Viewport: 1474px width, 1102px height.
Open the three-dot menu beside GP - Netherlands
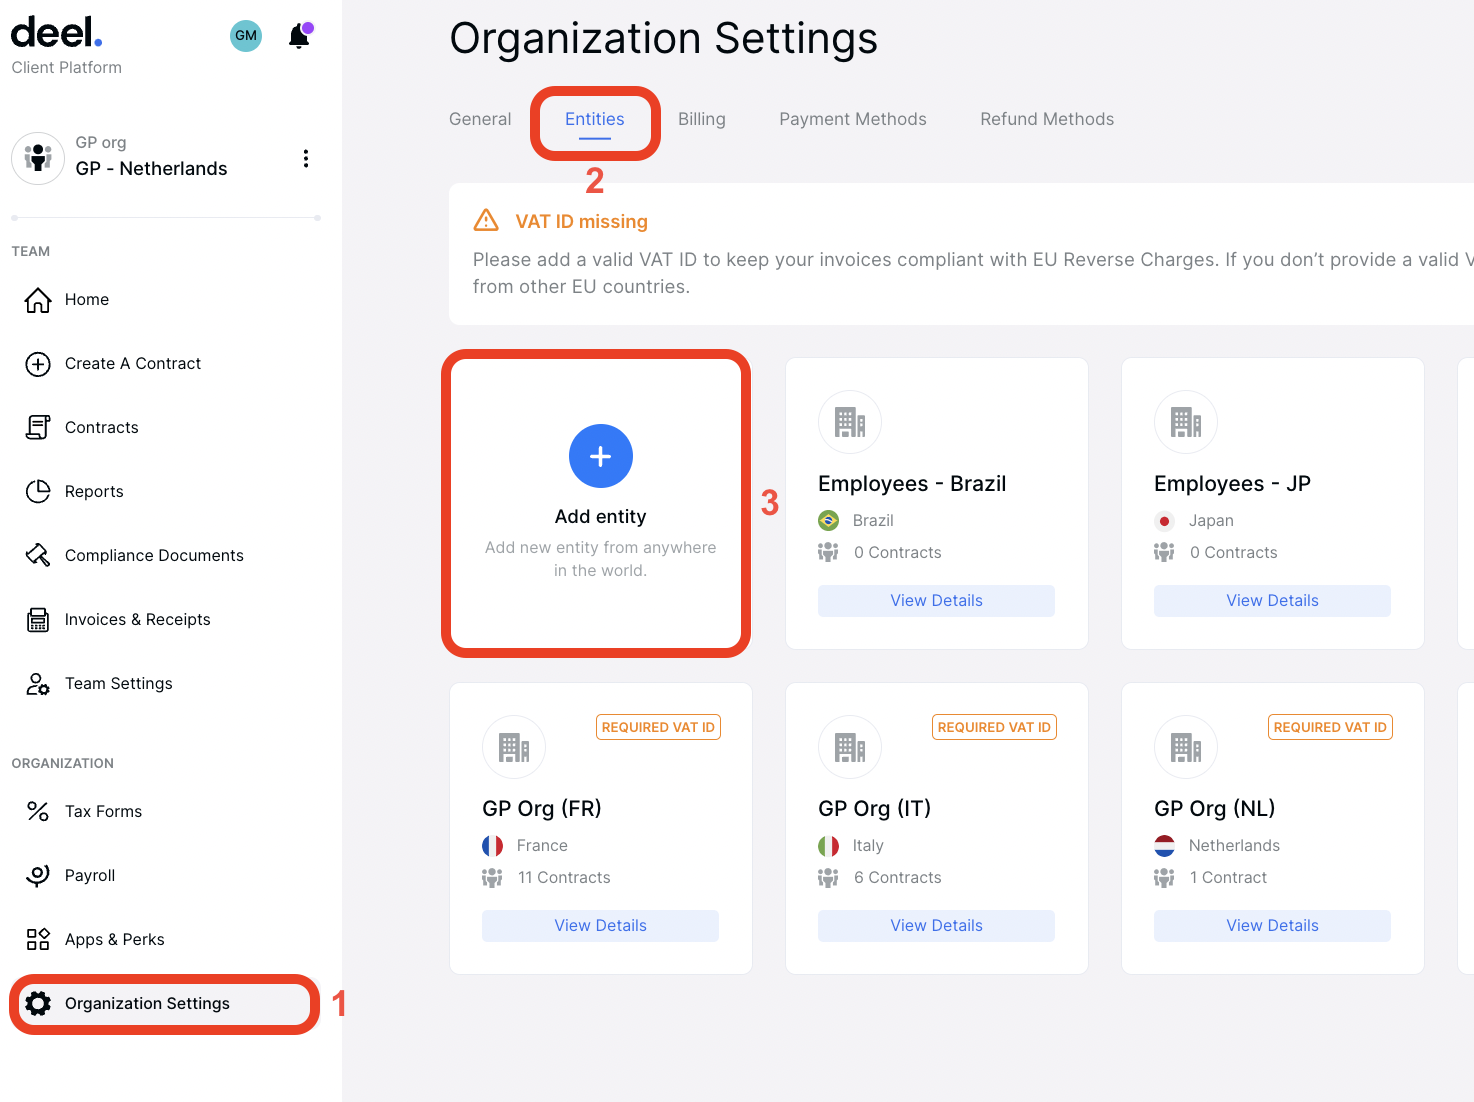tap(306, 158)
